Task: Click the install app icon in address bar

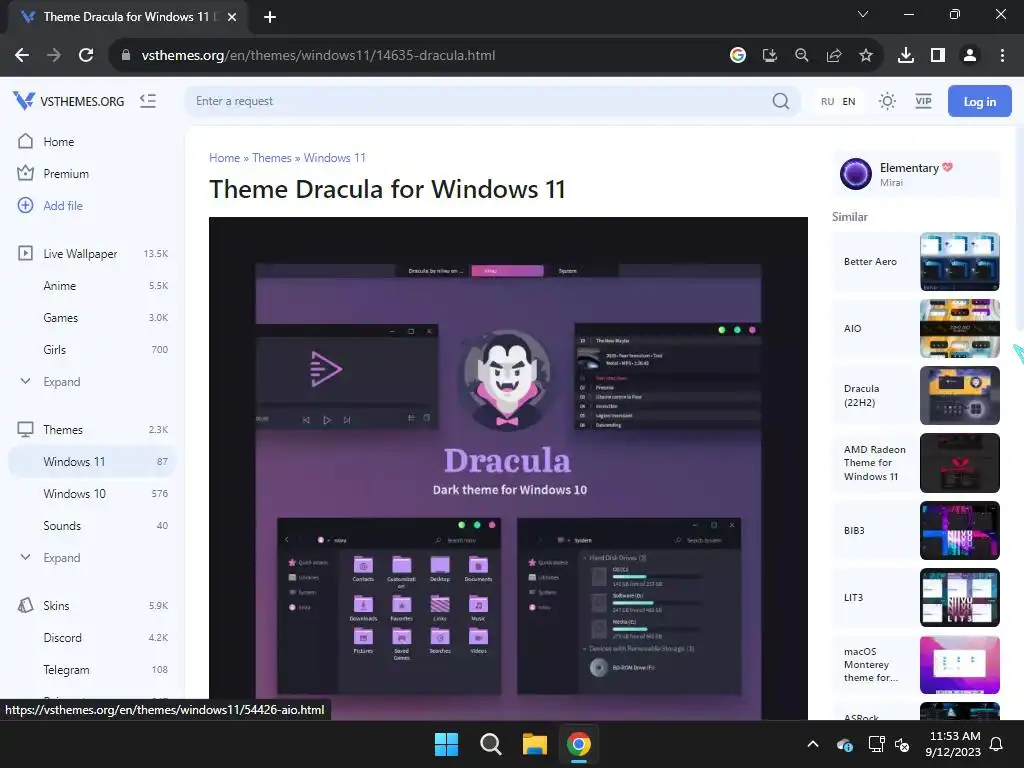Action: point(770,56)
